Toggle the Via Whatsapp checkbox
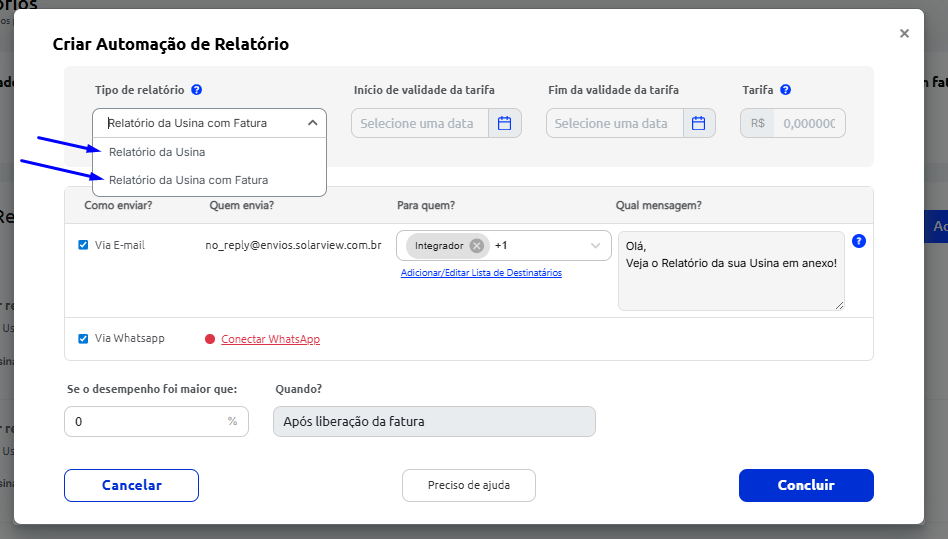 click(83, 339)
